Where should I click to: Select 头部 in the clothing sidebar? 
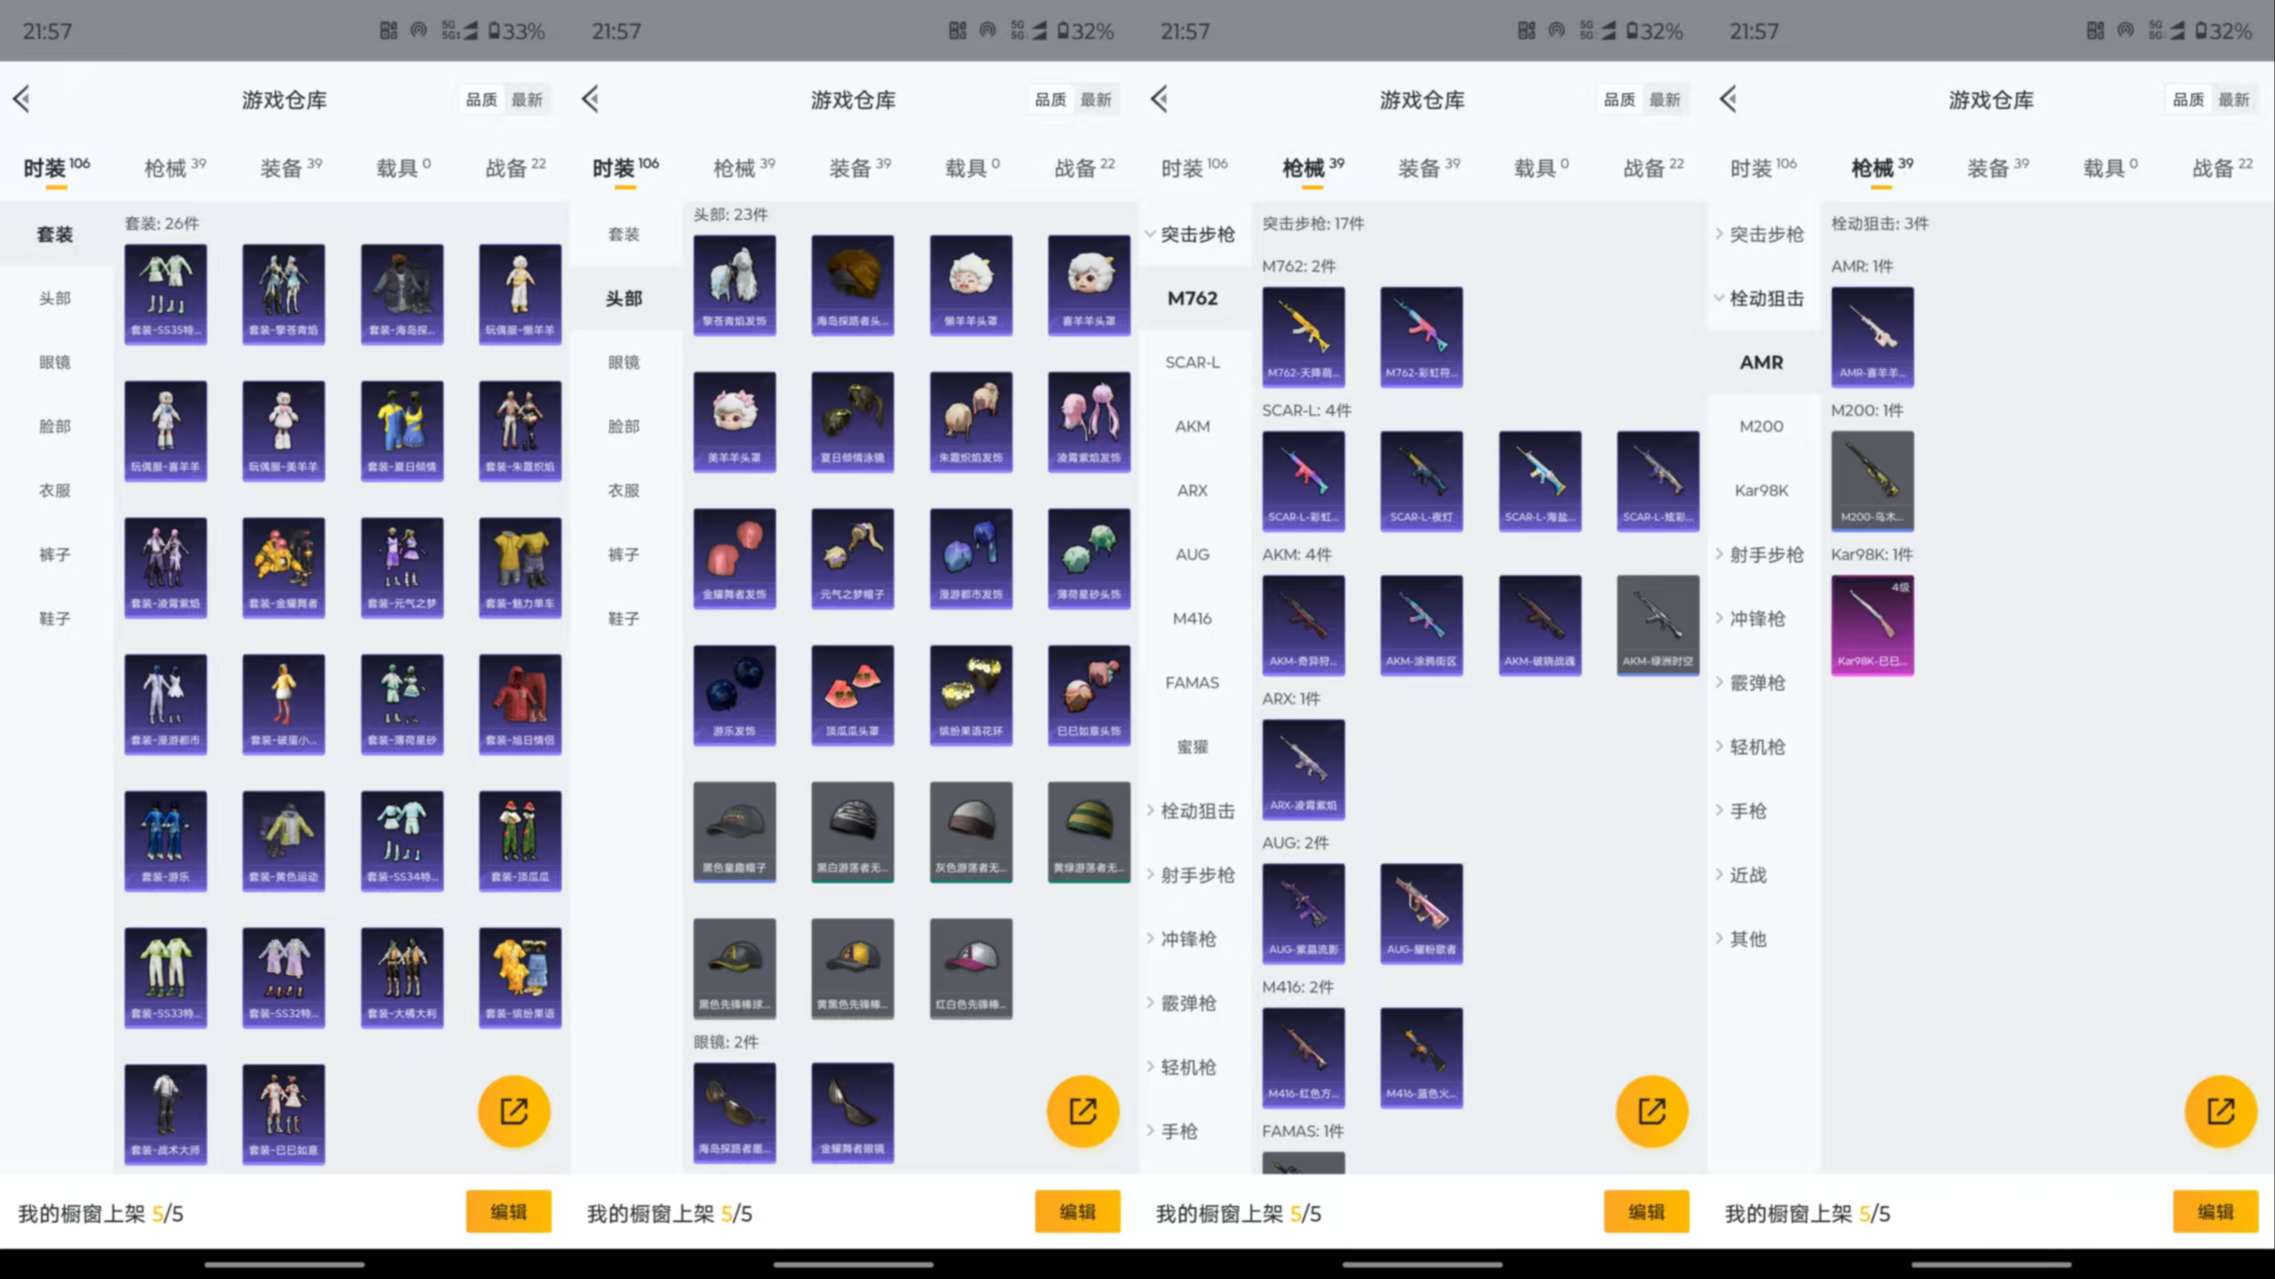click(x=56, y=297)
